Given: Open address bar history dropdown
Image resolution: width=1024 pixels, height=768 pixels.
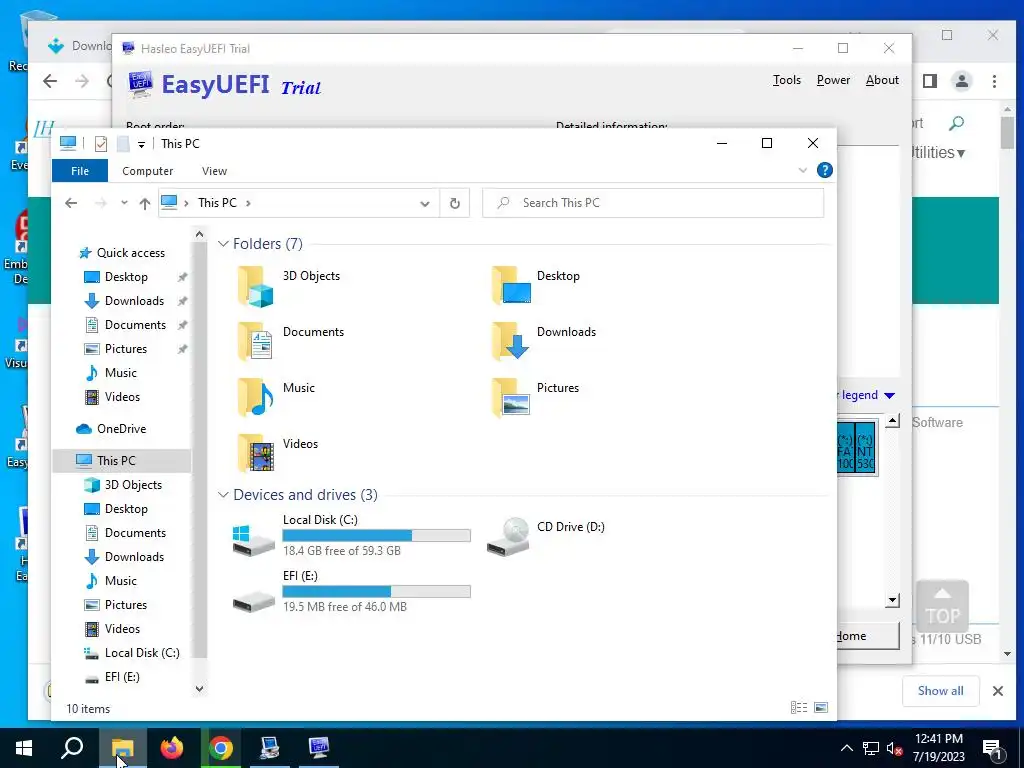Looking at the screenshot, I should coord(424,203).
